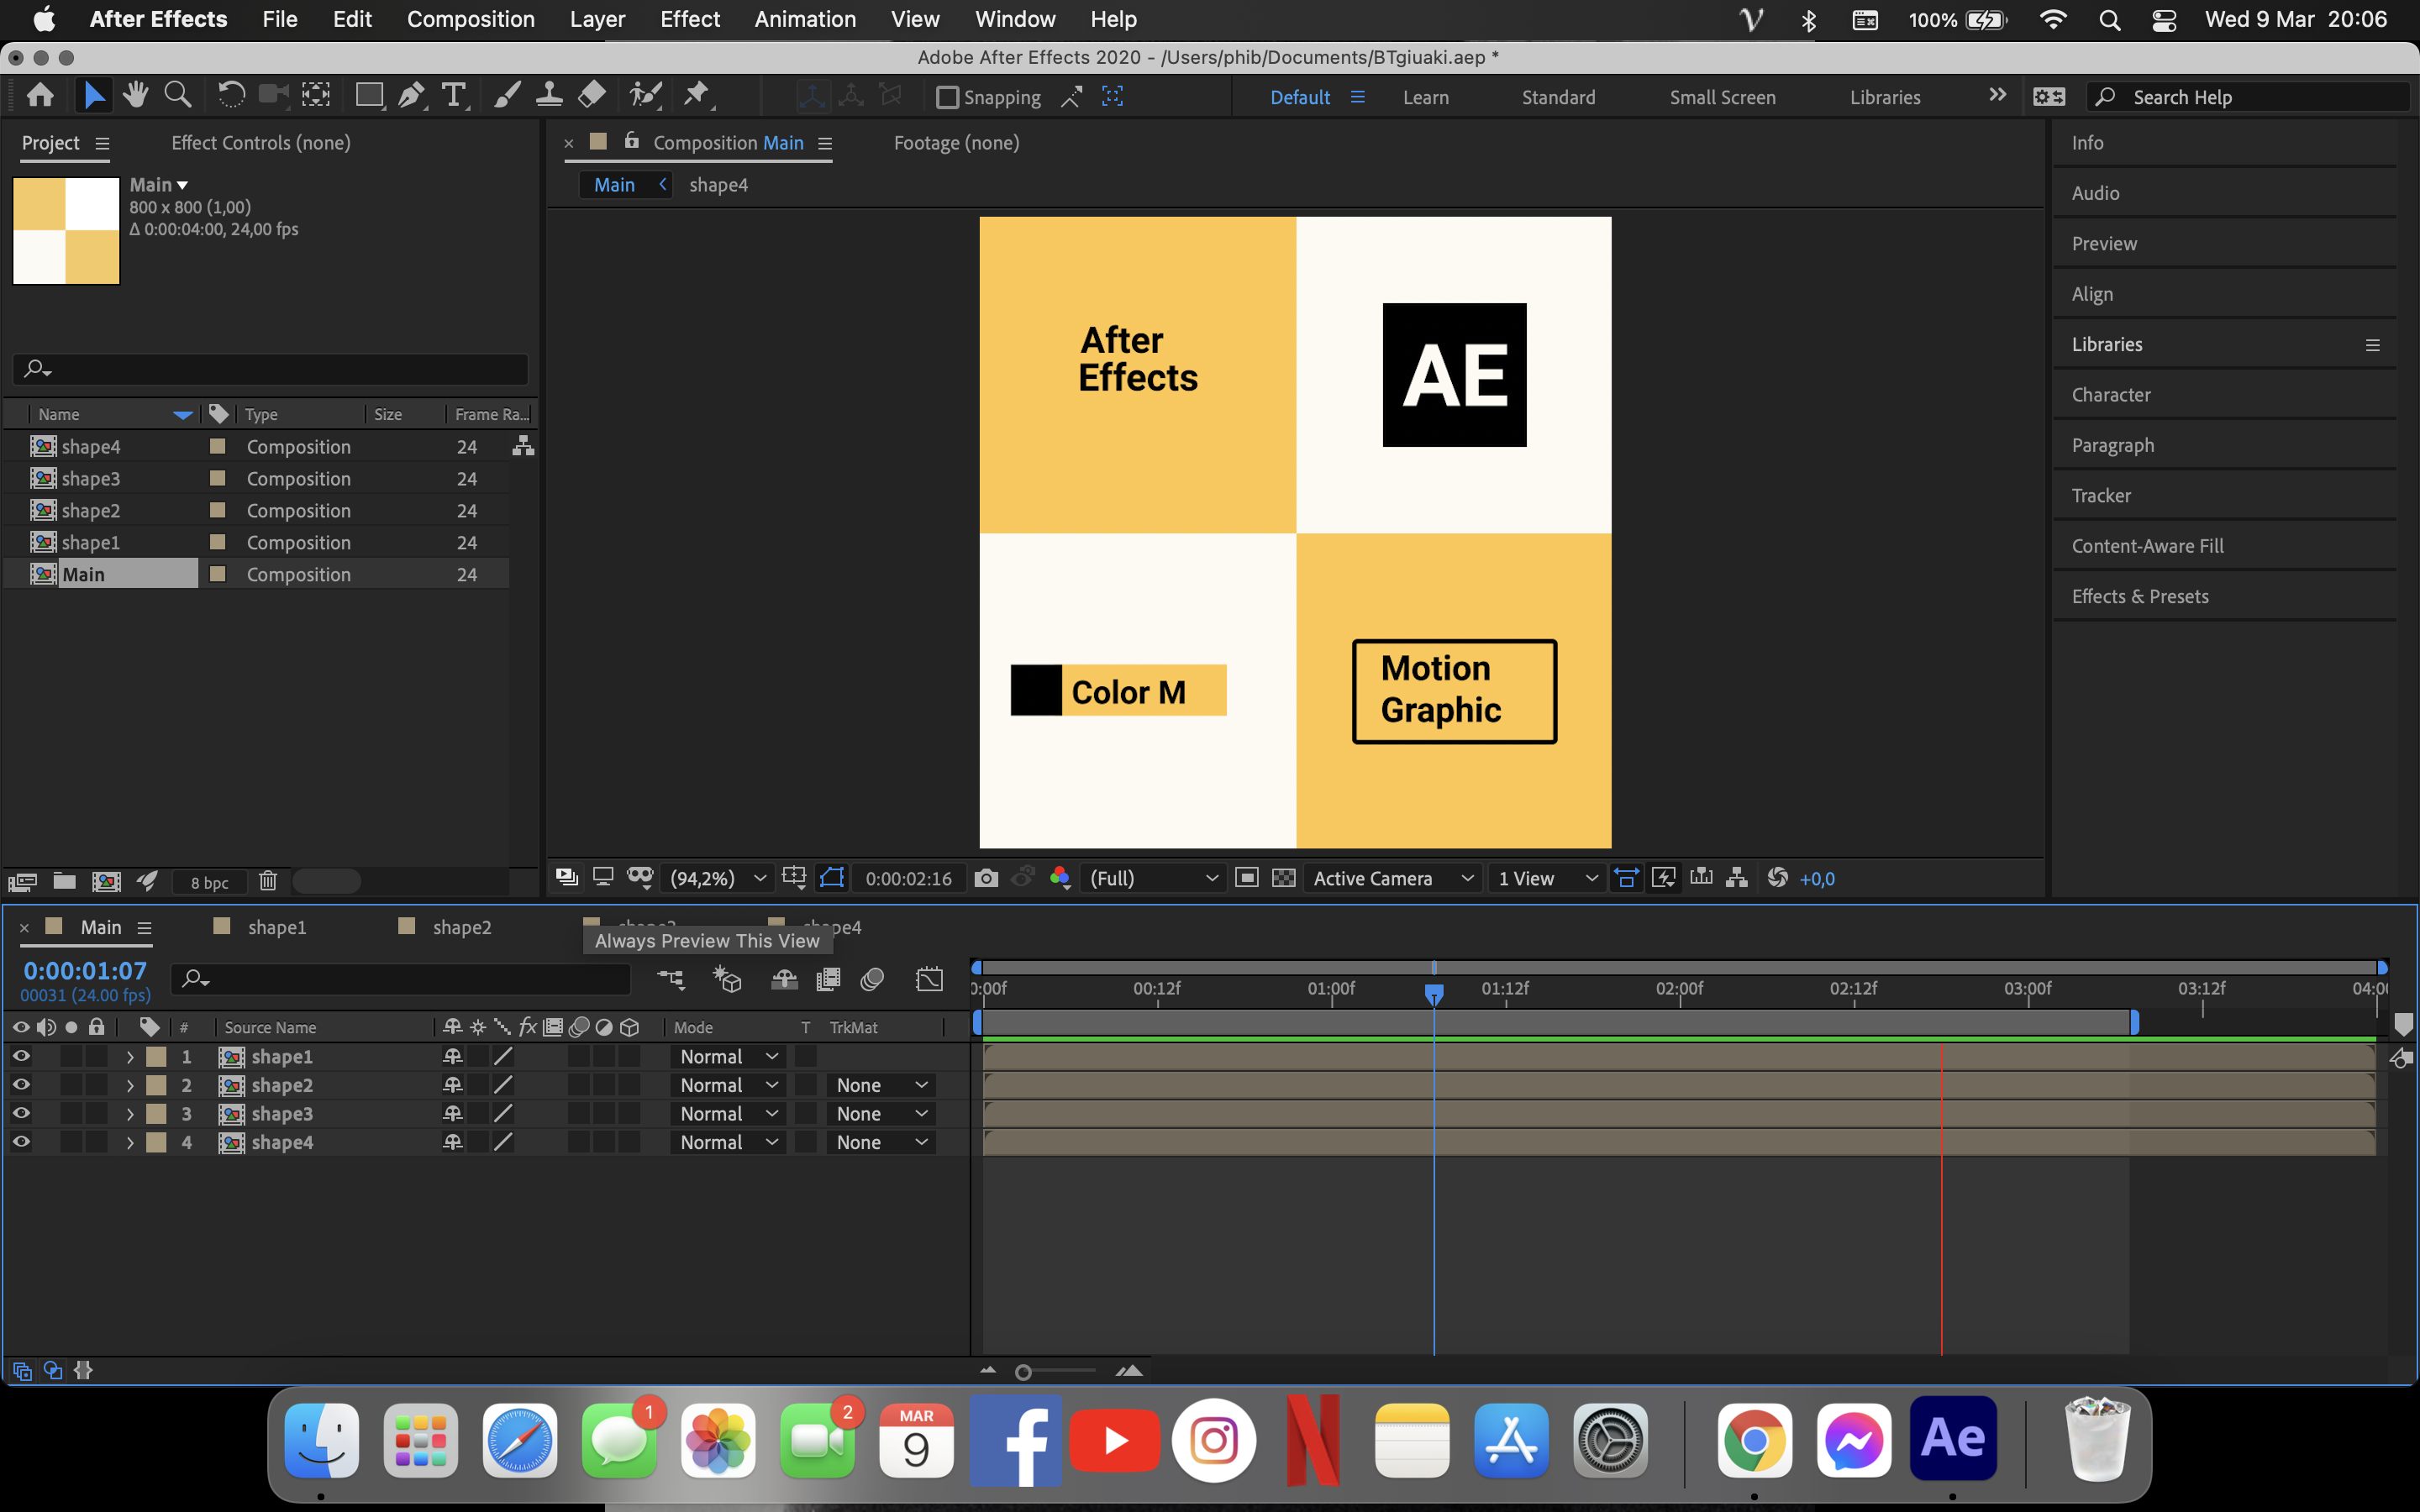The height and width of the screenshot is (1512, 2420).
Task: Select the Brush tool
Action: (x=507, y=96)
